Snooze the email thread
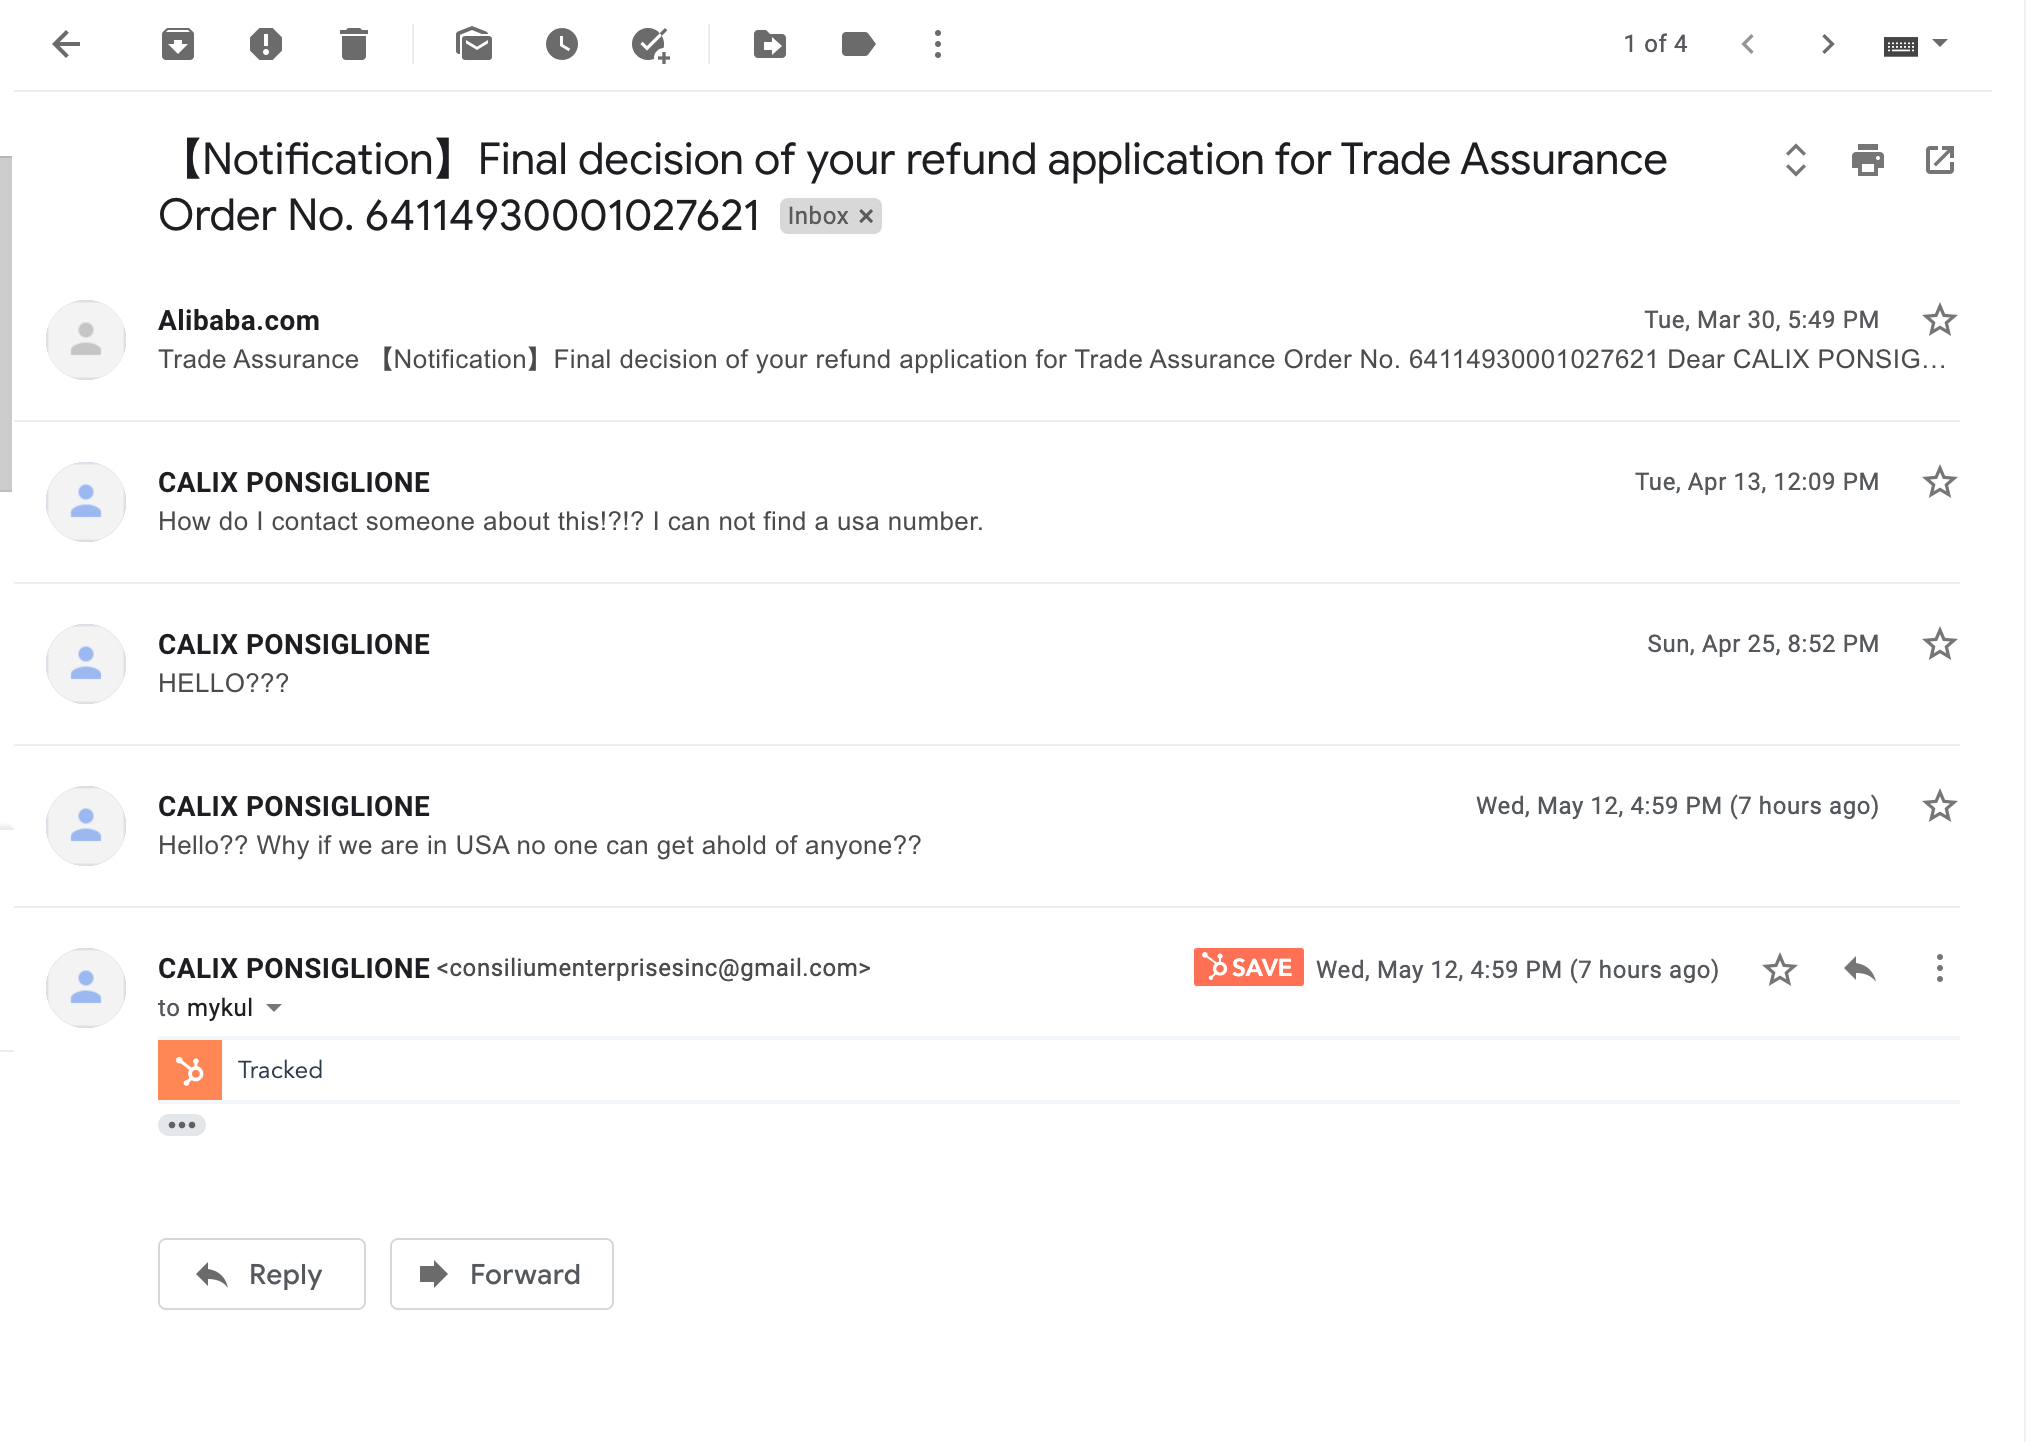This screenshot has height=1442, width=2036. pos(561,43)
